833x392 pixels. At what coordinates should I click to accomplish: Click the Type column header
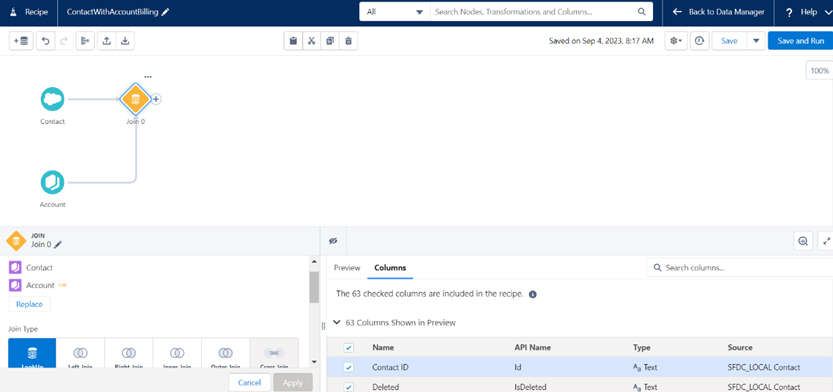(642, 347)
